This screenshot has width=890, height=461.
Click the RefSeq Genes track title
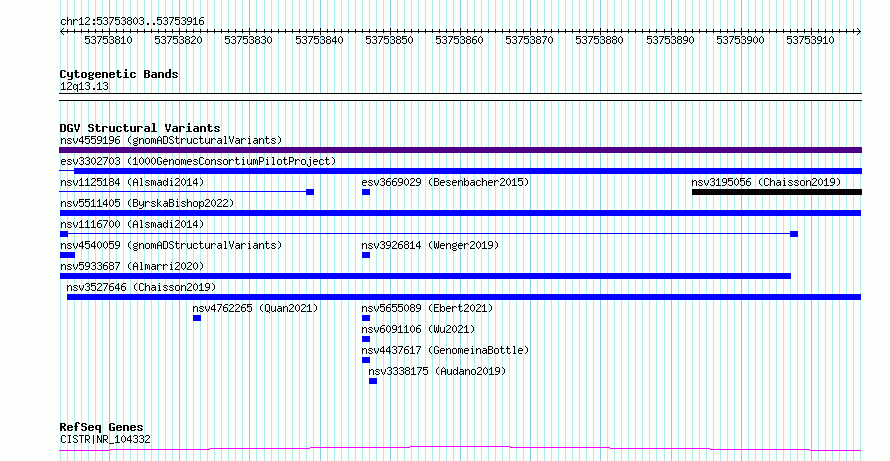tap(102, 427)
